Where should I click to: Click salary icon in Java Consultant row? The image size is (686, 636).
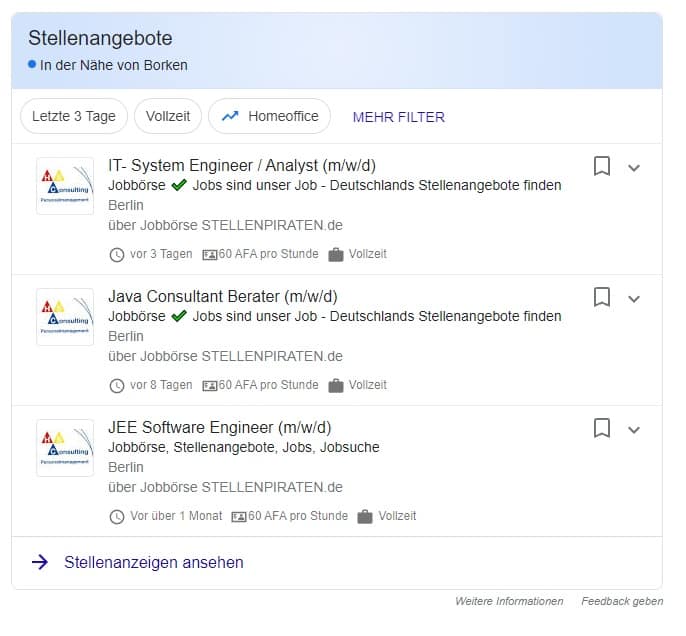click(210, 386)
